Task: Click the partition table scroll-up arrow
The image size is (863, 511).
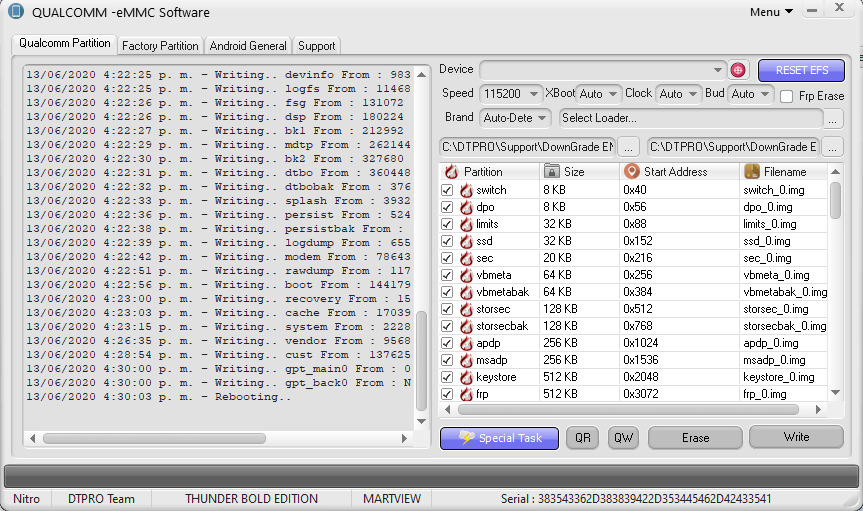Action: pyautogui.click(x=835, y=172)
